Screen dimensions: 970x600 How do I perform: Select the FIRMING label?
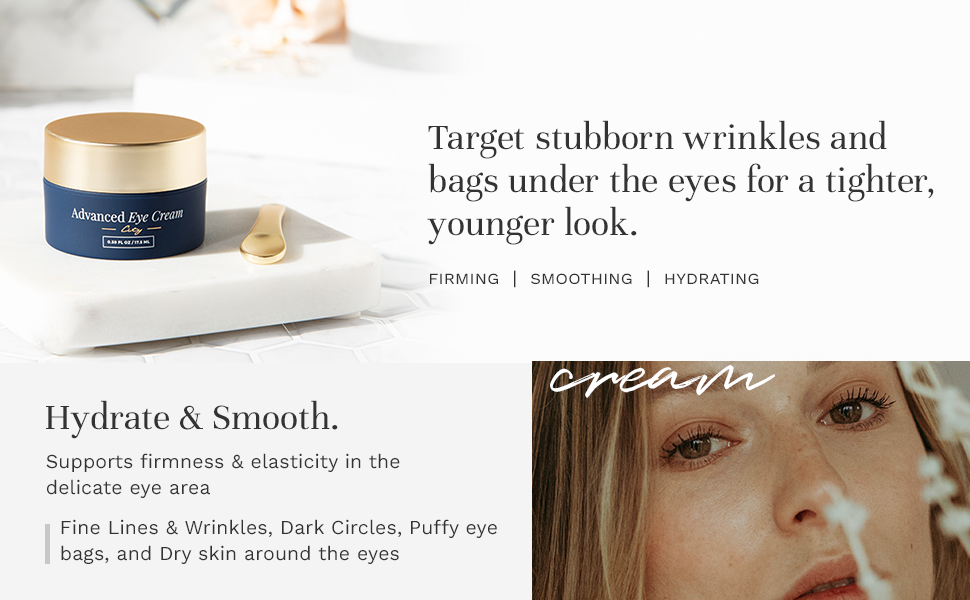[x=464, y=279]
